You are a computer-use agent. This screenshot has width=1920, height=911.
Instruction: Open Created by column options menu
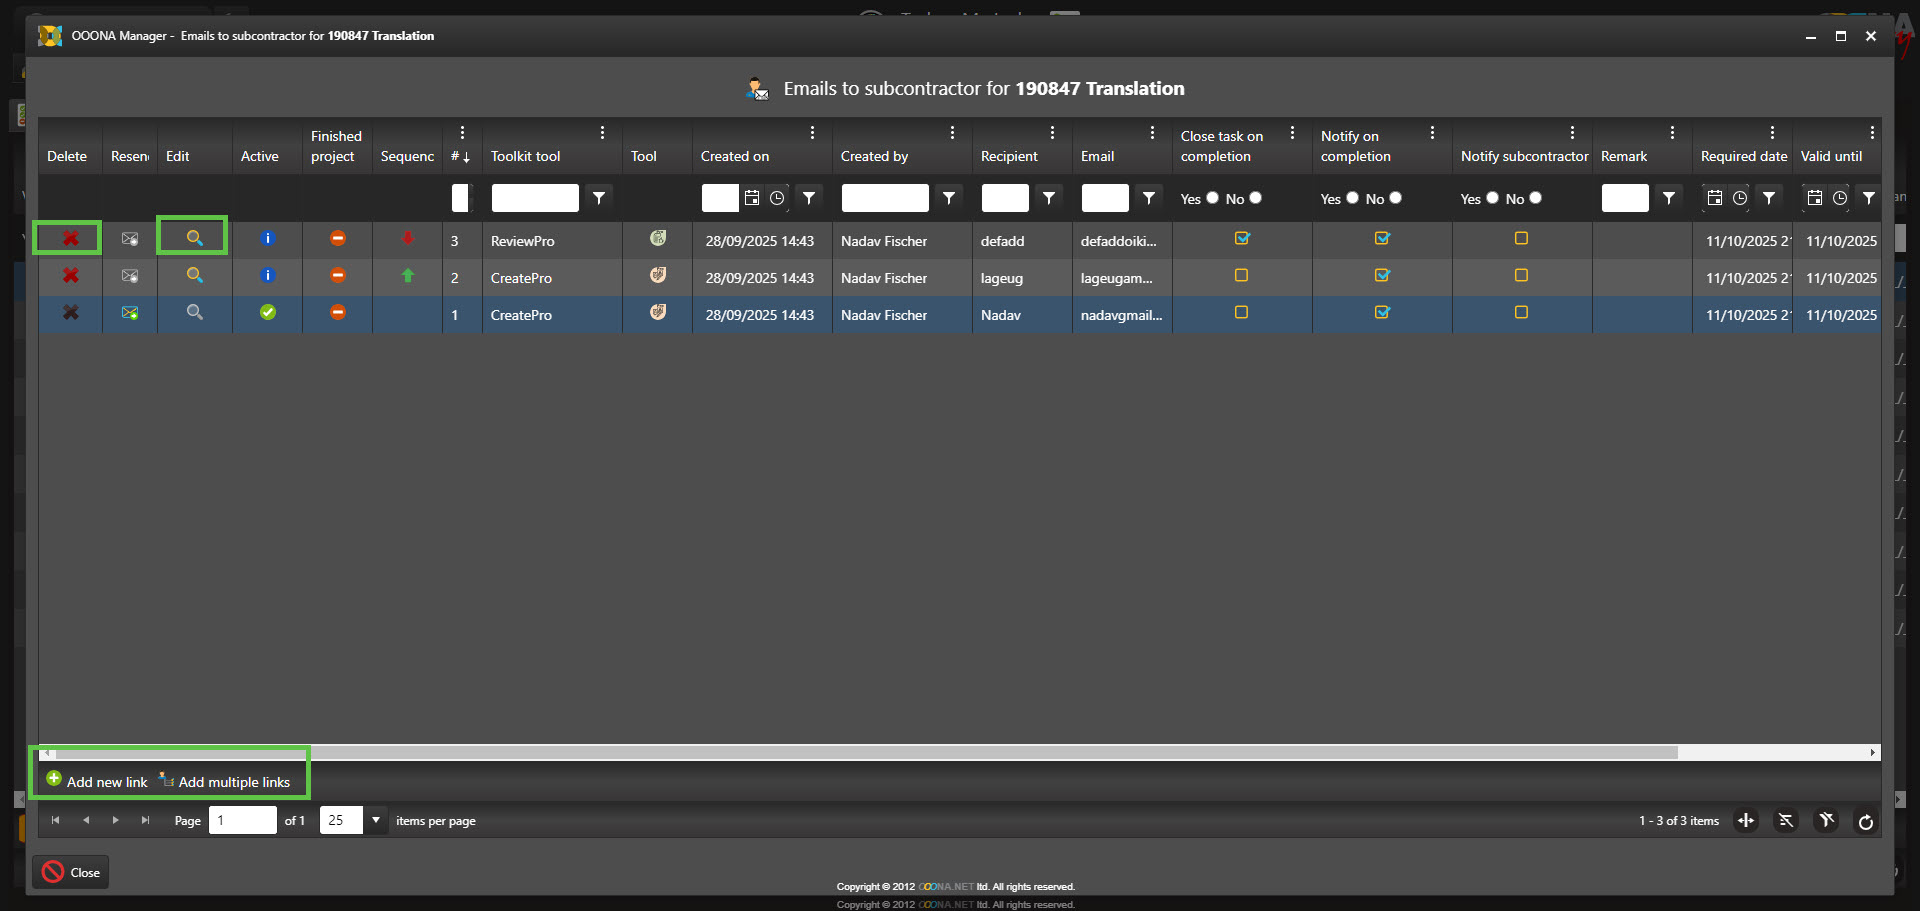[952, 133]
